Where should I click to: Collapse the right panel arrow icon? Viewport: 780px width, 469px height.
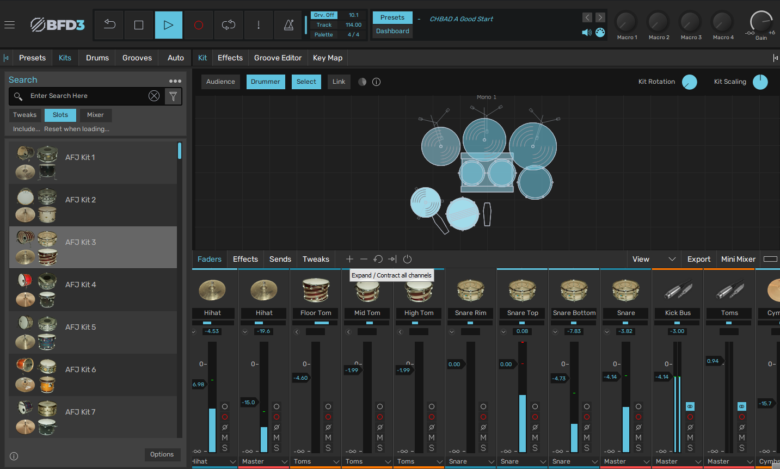[x=775, y=58]
